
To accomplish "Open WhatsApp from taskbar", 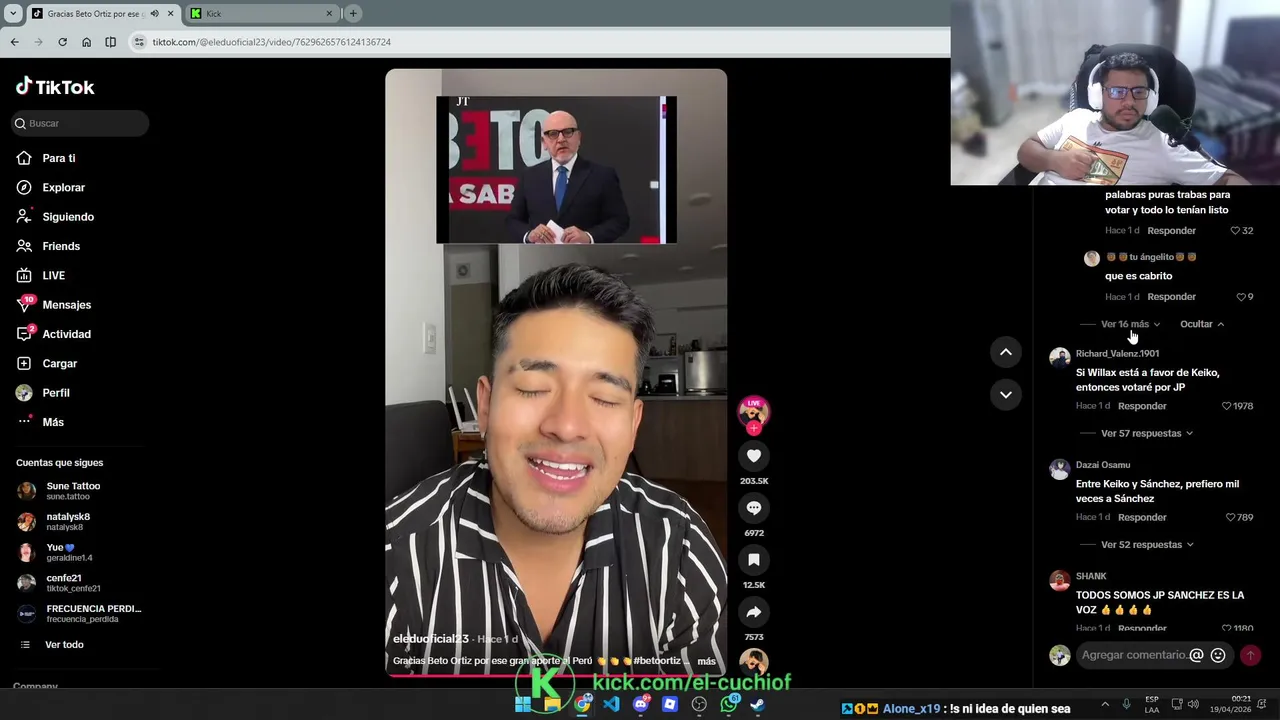I will click(x=729, y=705).
